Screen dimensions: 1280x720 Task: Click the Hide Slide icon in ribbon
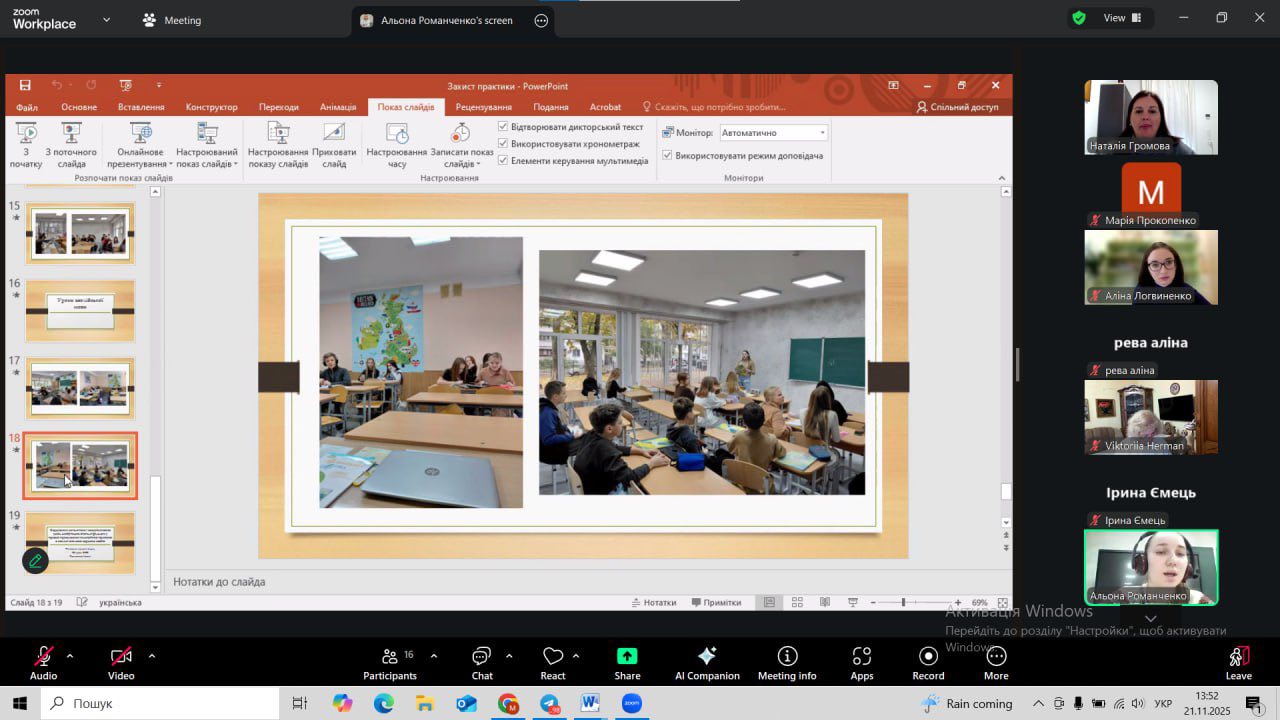334,144
